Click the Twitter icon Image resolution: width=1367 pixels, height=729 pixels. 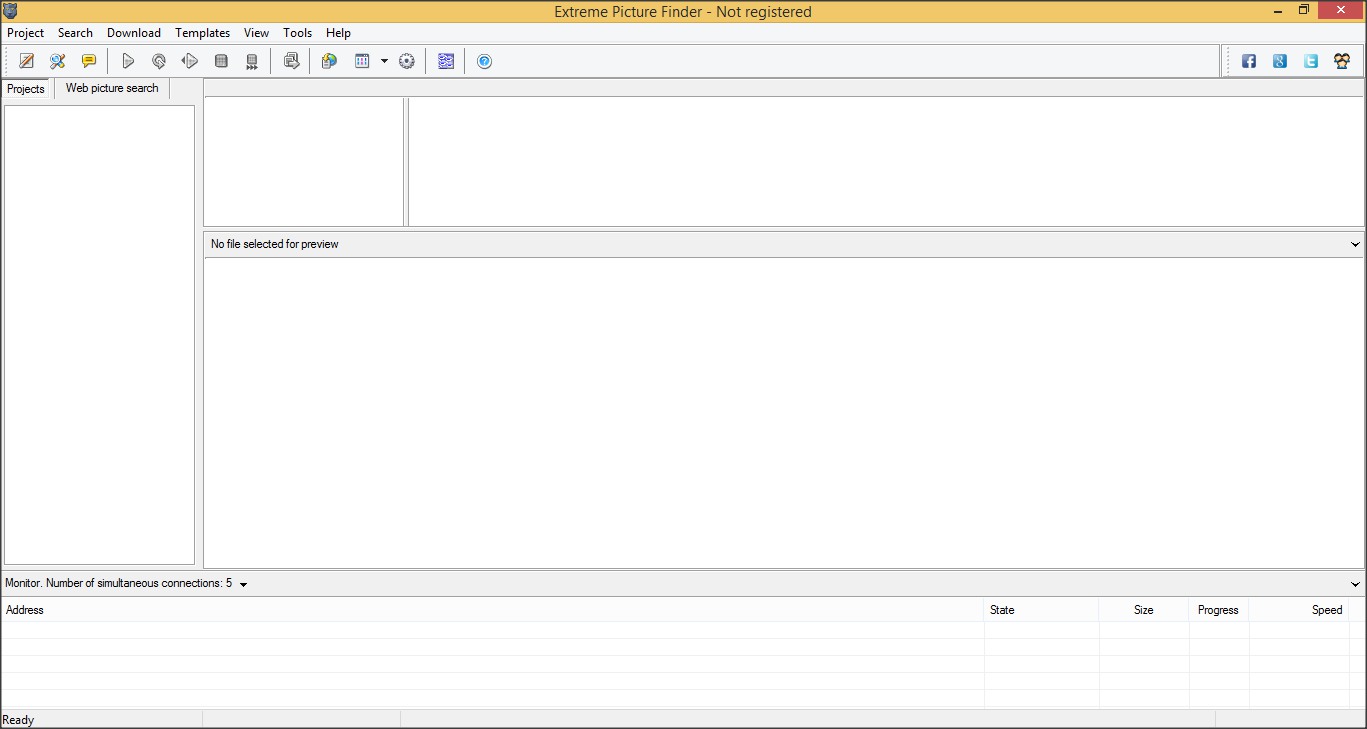(x=1311, y=61)
